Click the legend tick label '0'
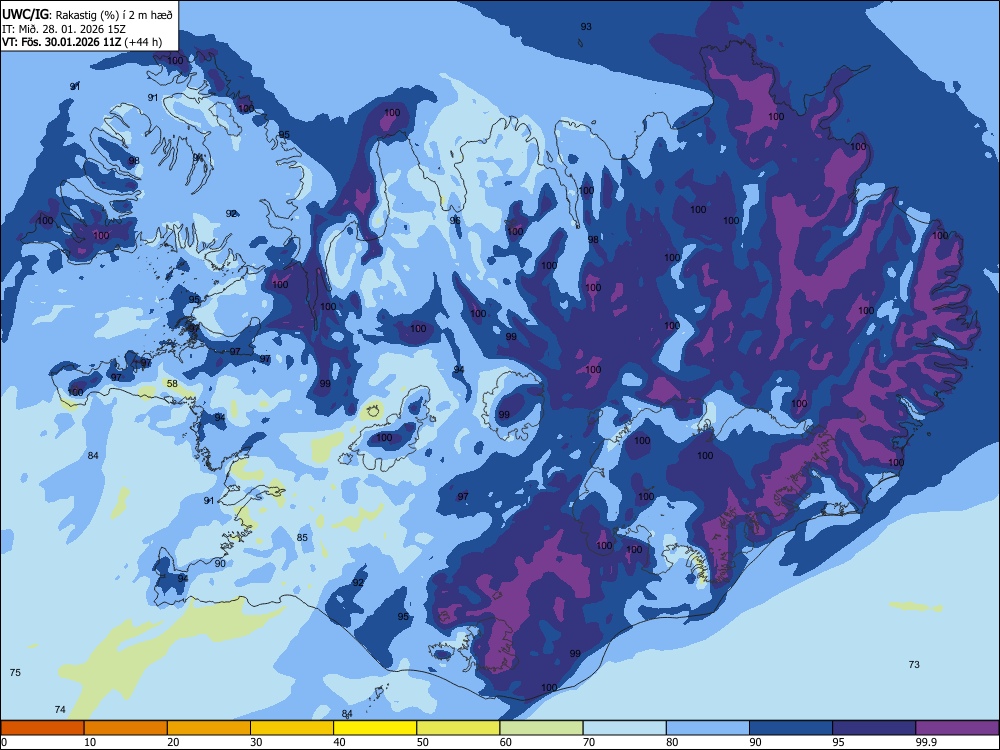Viewport: 1000px width, 750px height. click(3, 742)
